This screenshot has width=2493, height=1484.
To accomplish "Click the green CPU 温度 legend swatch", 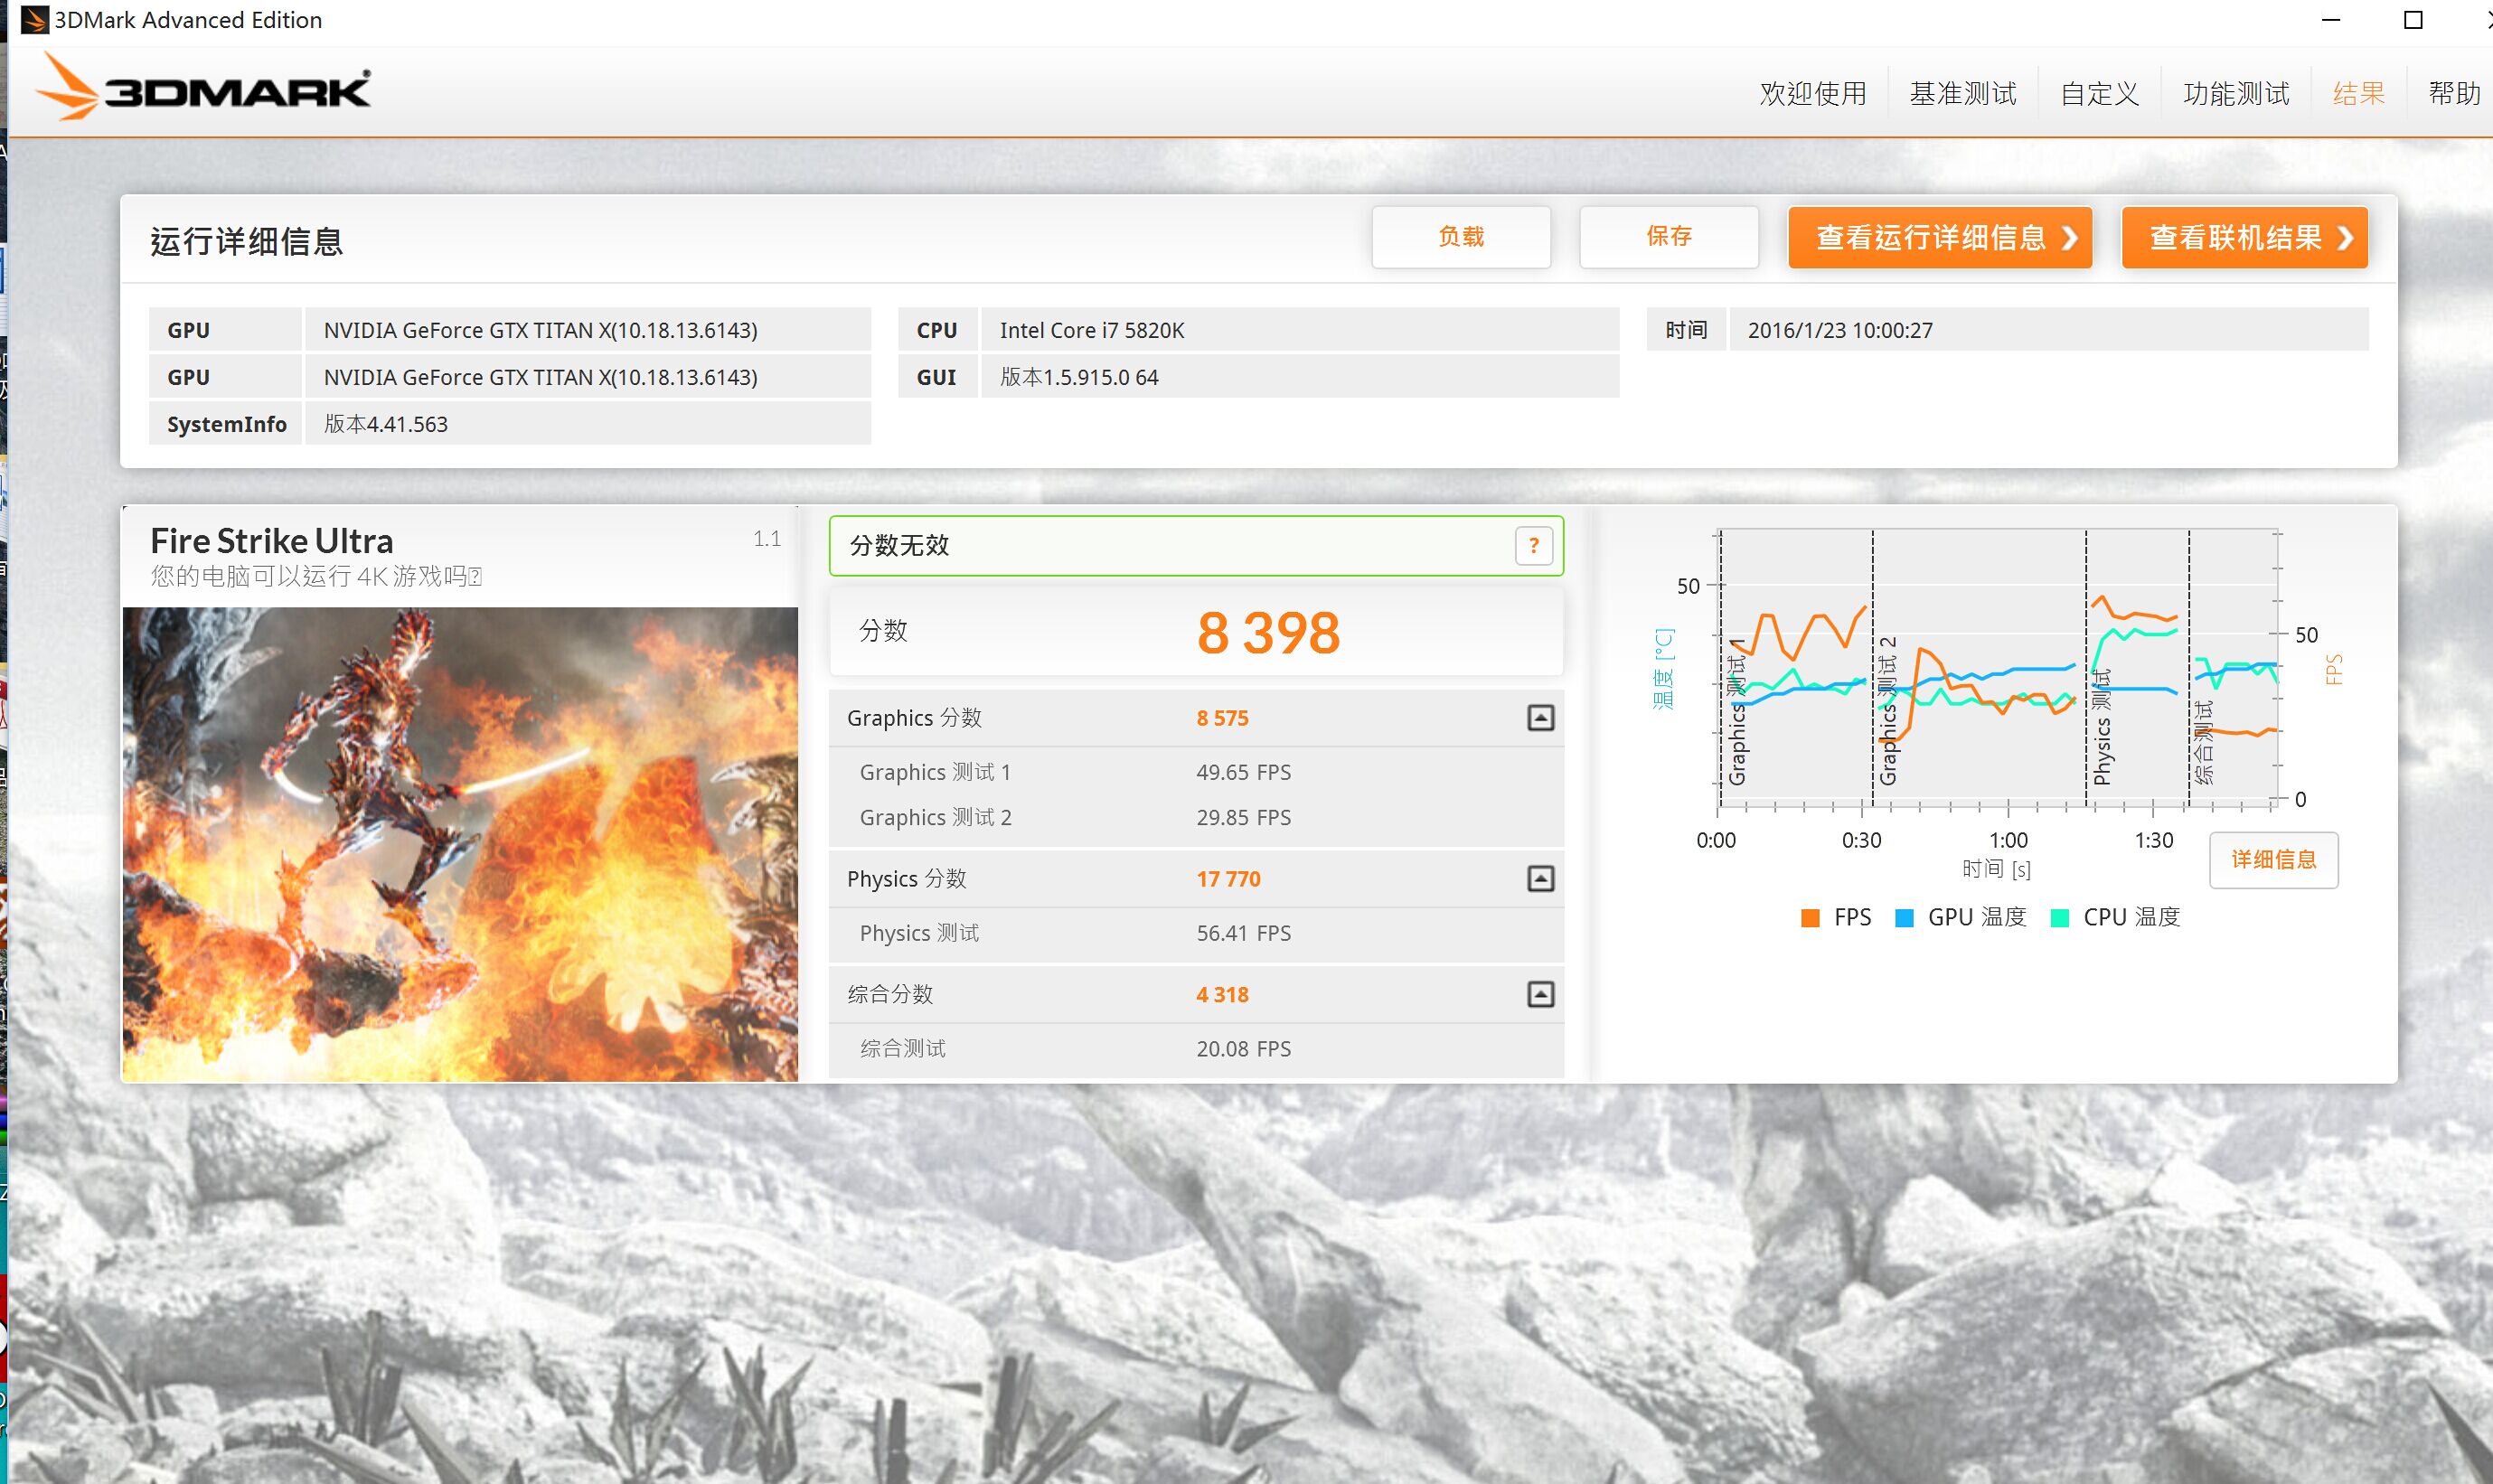I will point(2059,918).
